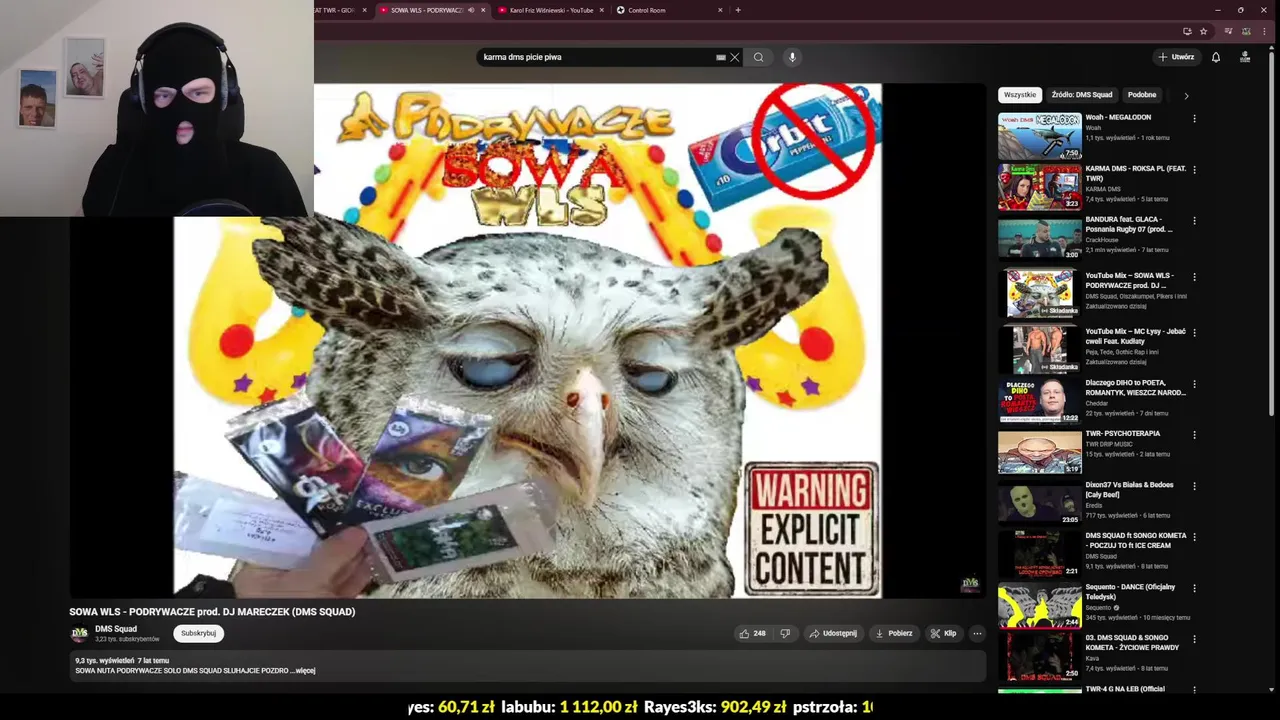Screen dimensions: 1280x720
Task: Click the Subskrybuj button
Action: click(x=198, y=633)
